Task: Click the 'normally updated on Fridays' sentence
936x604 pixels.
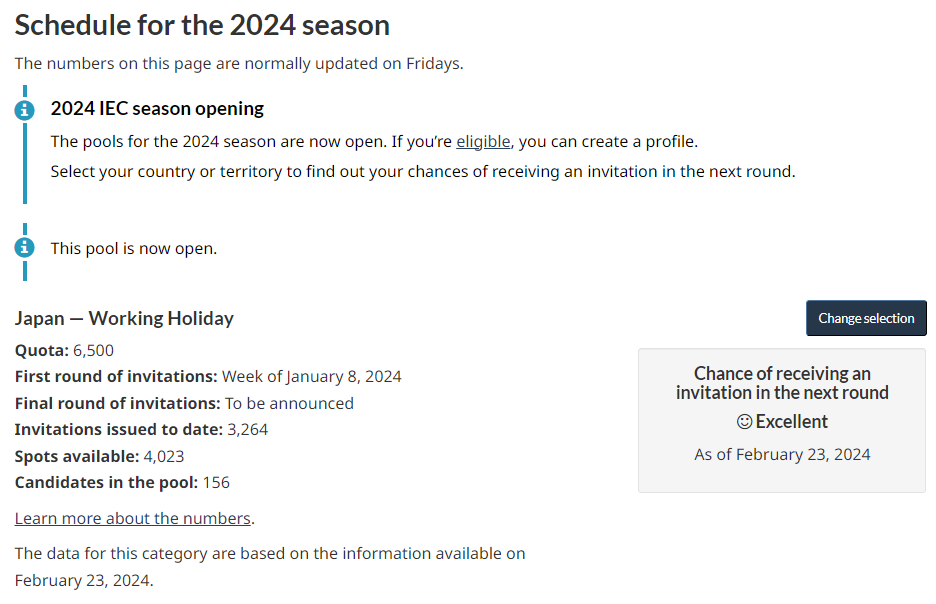Action: coord(239,64)
